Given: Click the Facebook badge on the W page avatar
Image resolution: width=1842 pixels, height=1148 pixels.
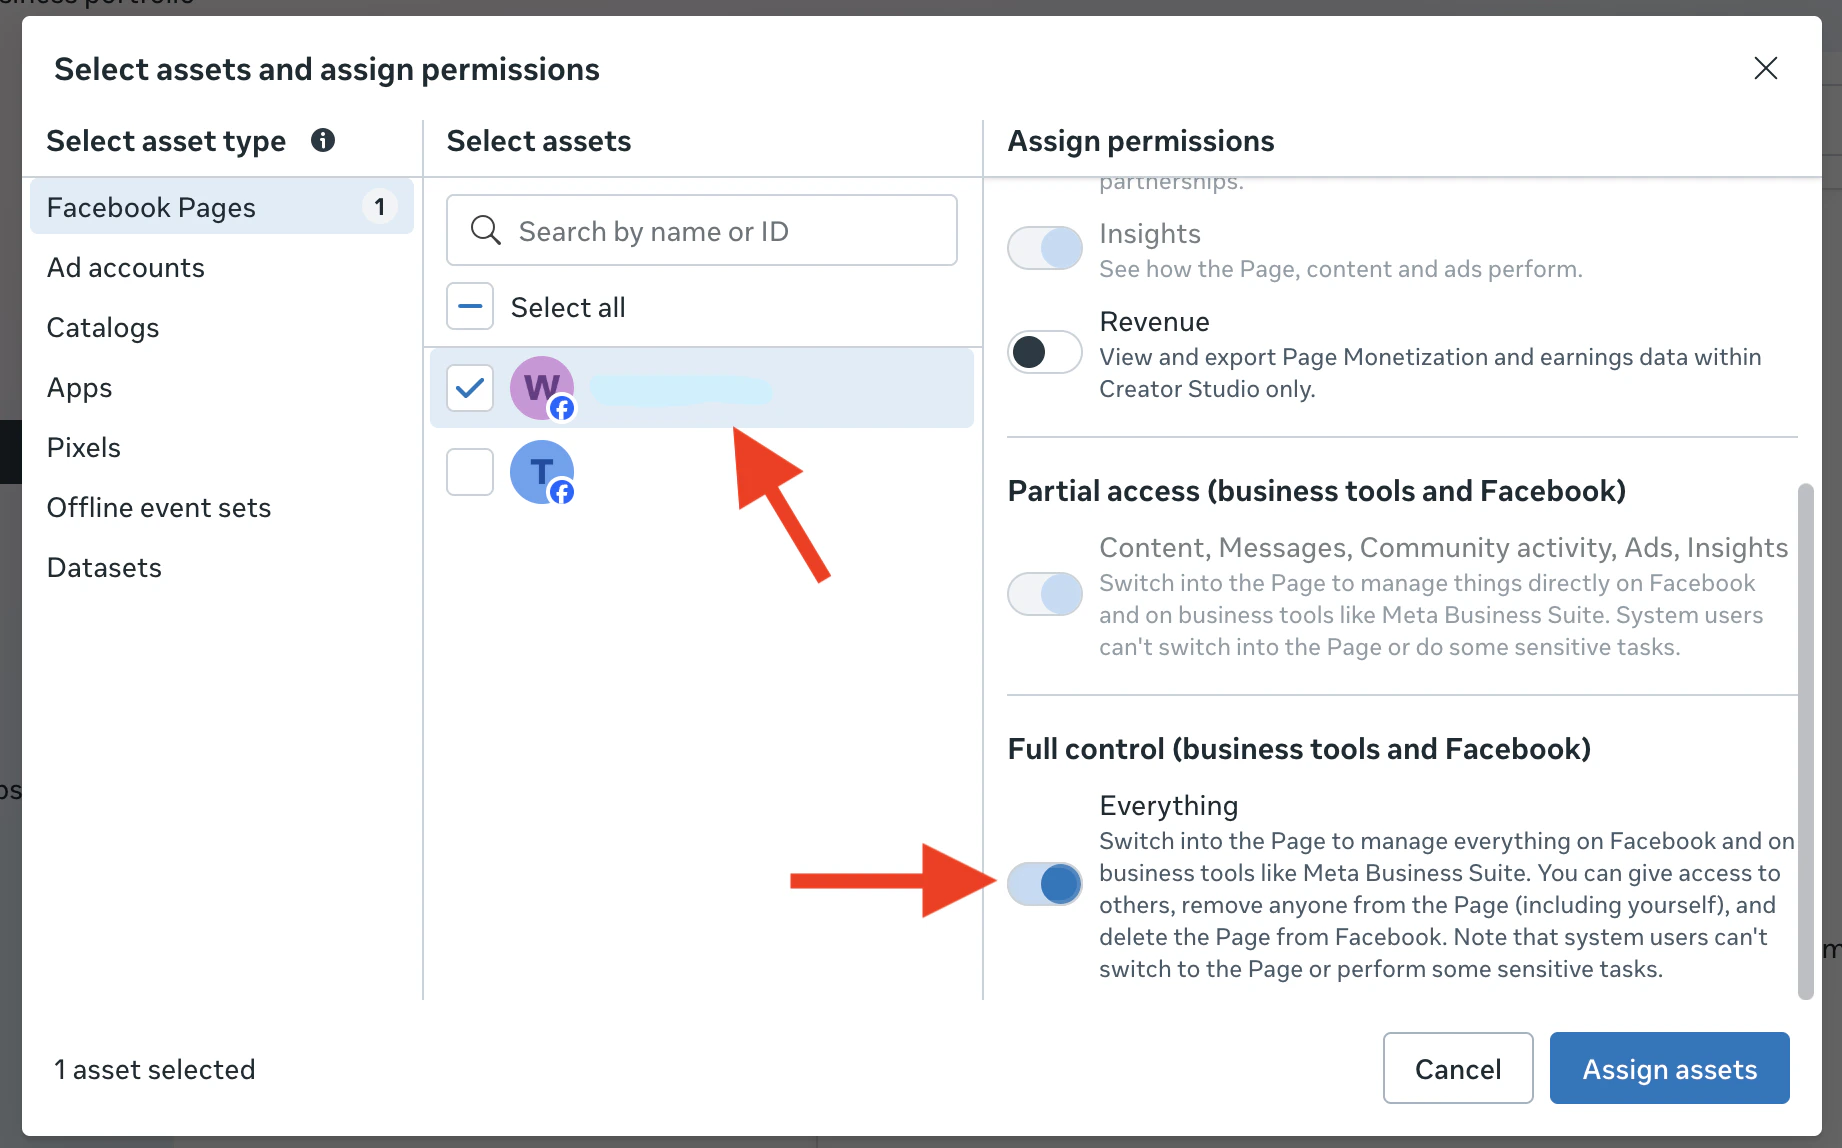Looking at the screenshot, I should [x=563, y=409].
